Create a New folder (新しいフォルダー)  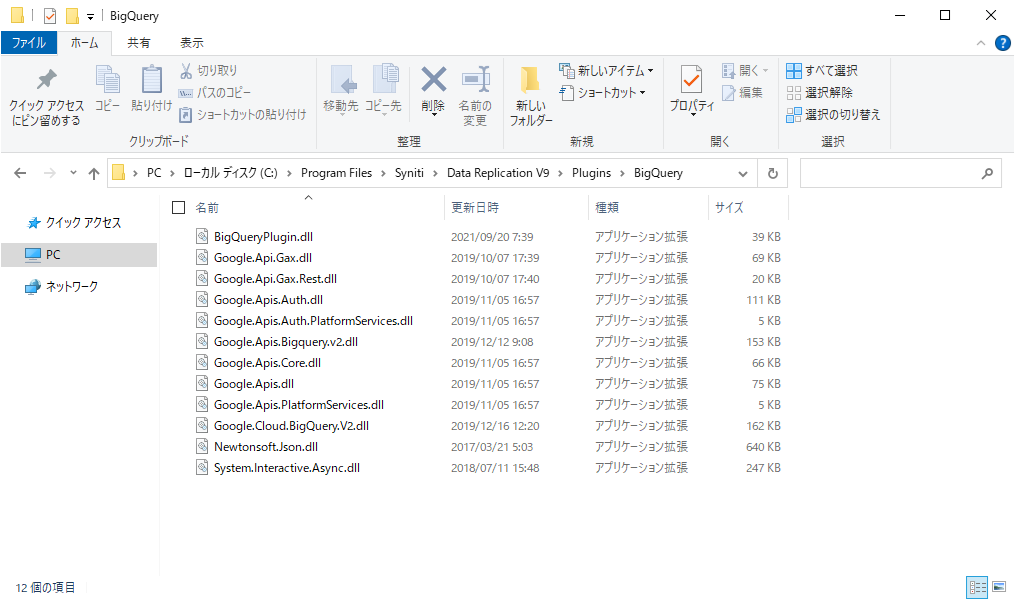click(531, 96)
